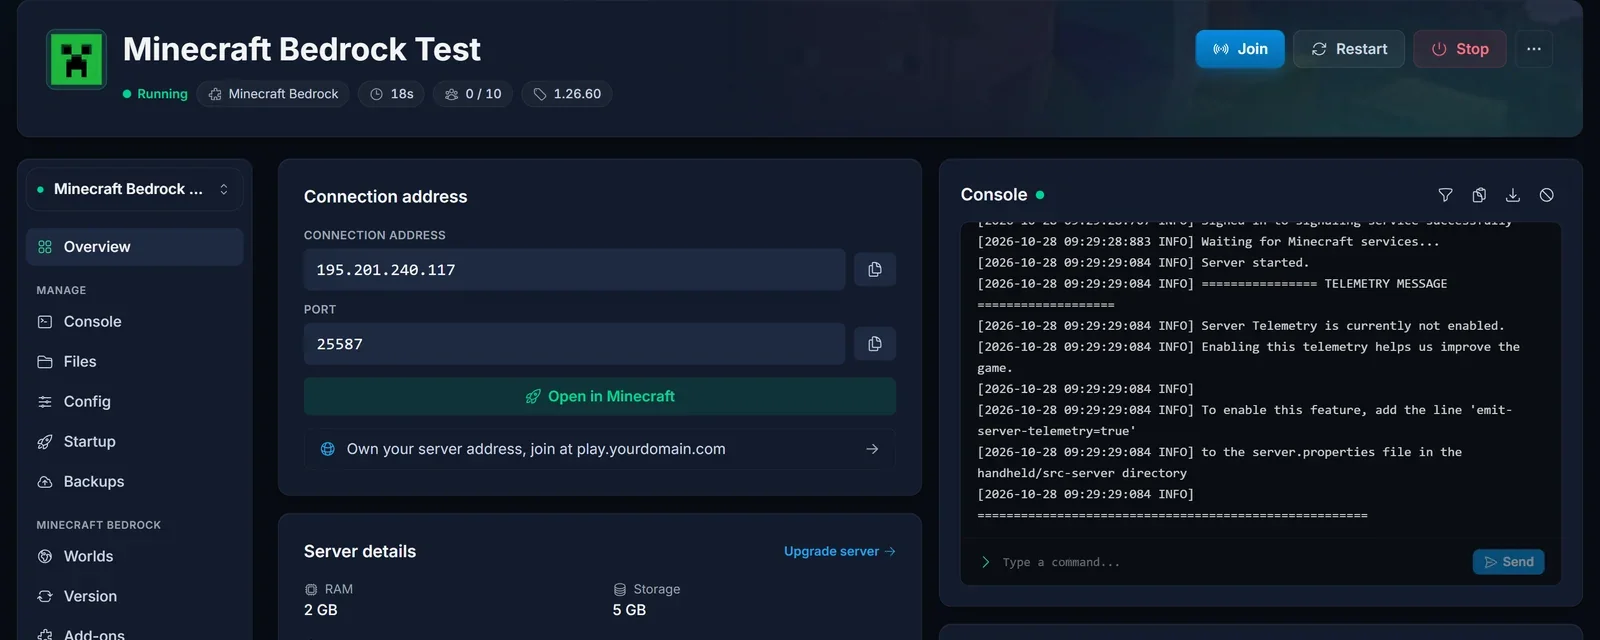Click the Storage value 5 GB
The width and height of the screenshot is (1600, 640).
(x=629, y=610)
